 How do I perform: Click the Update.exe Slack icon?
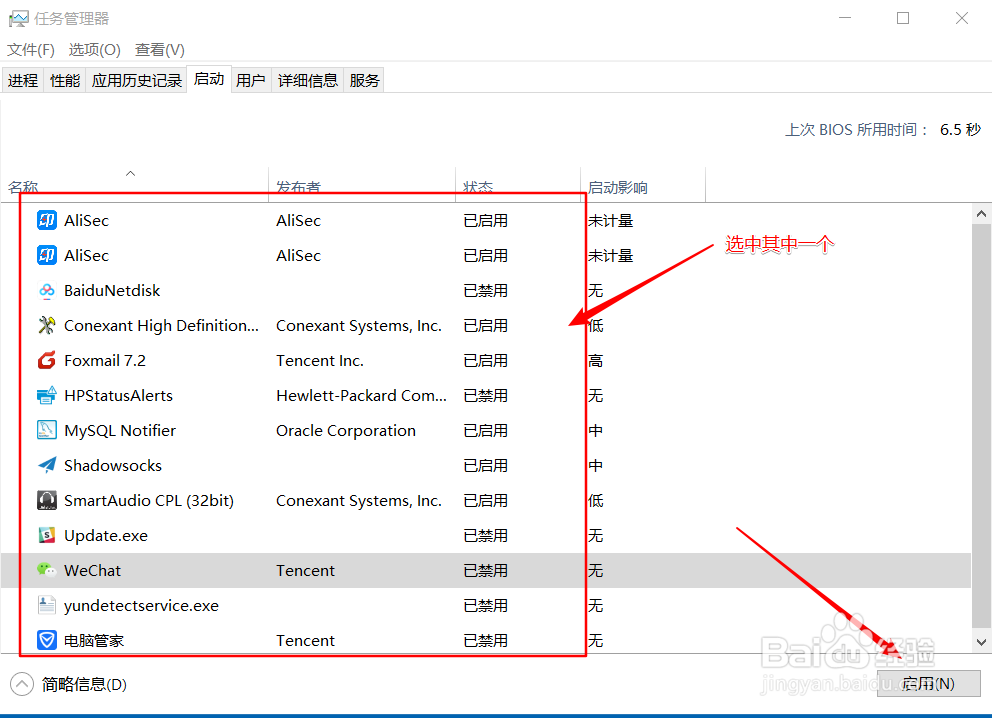[47, 535]
